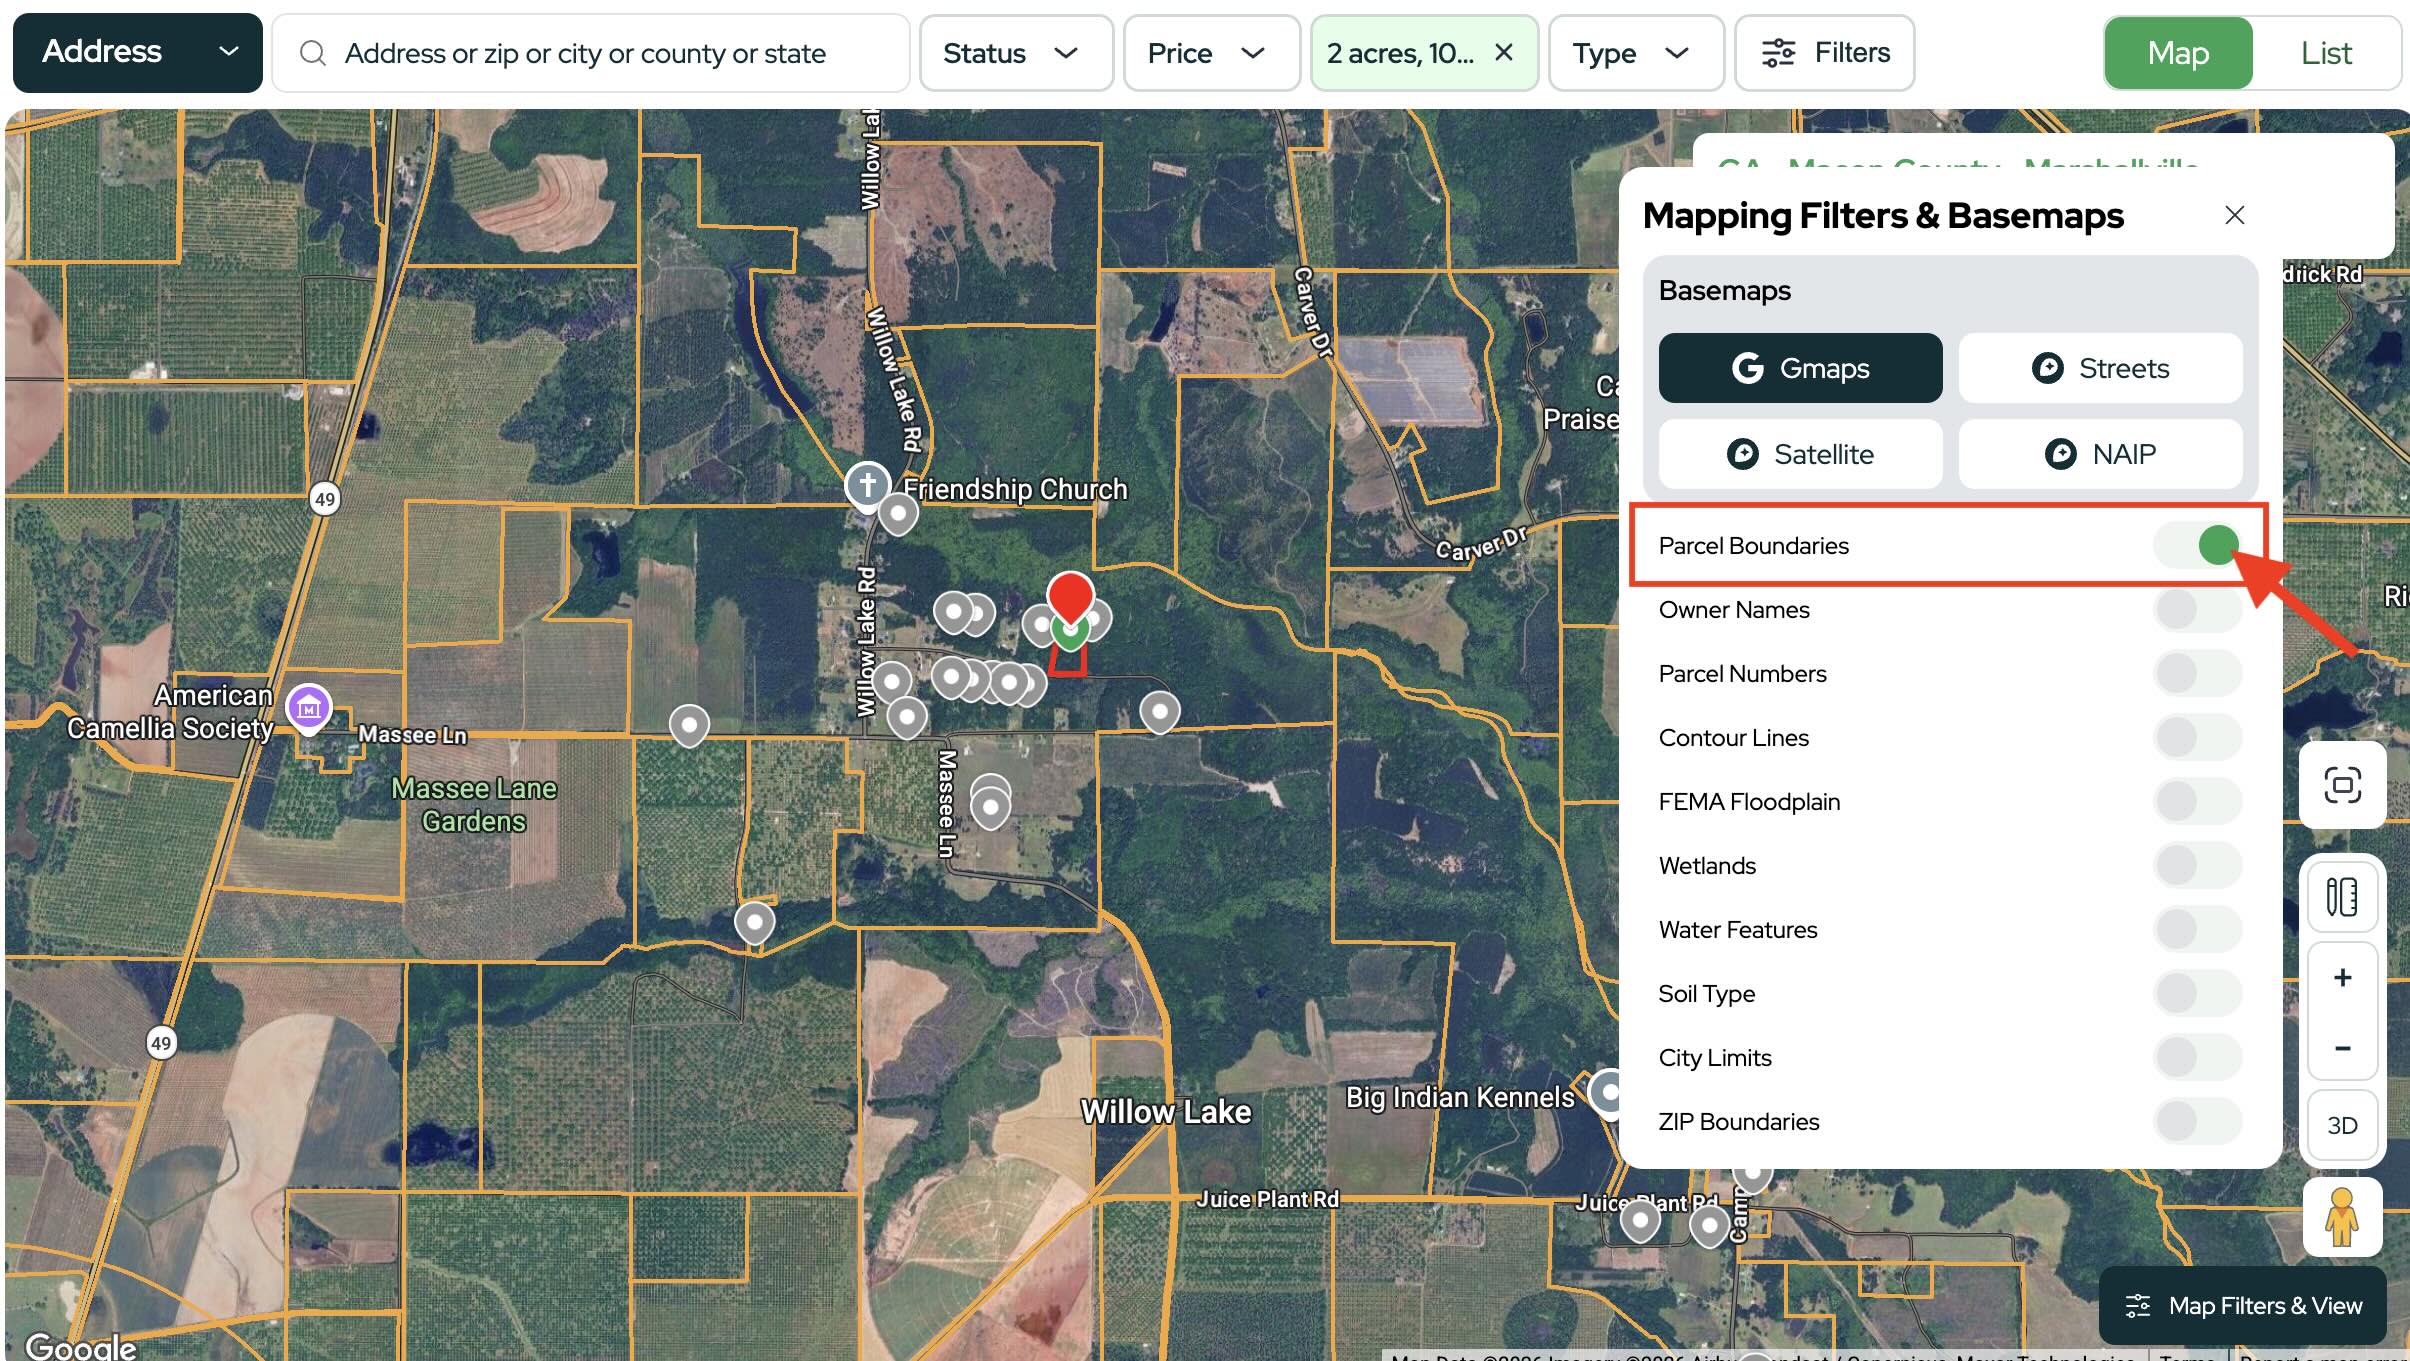This screenshot has width=2410, height=1361.
Task: Click the Street View pegman icon
Action: pyautogui.click(x=2341, y=1216)
